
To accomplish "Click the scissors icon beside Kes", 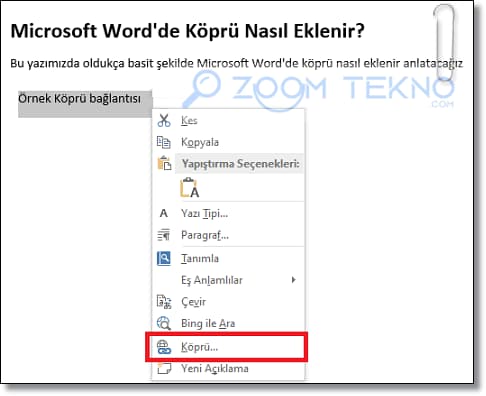I will [164, 120].
